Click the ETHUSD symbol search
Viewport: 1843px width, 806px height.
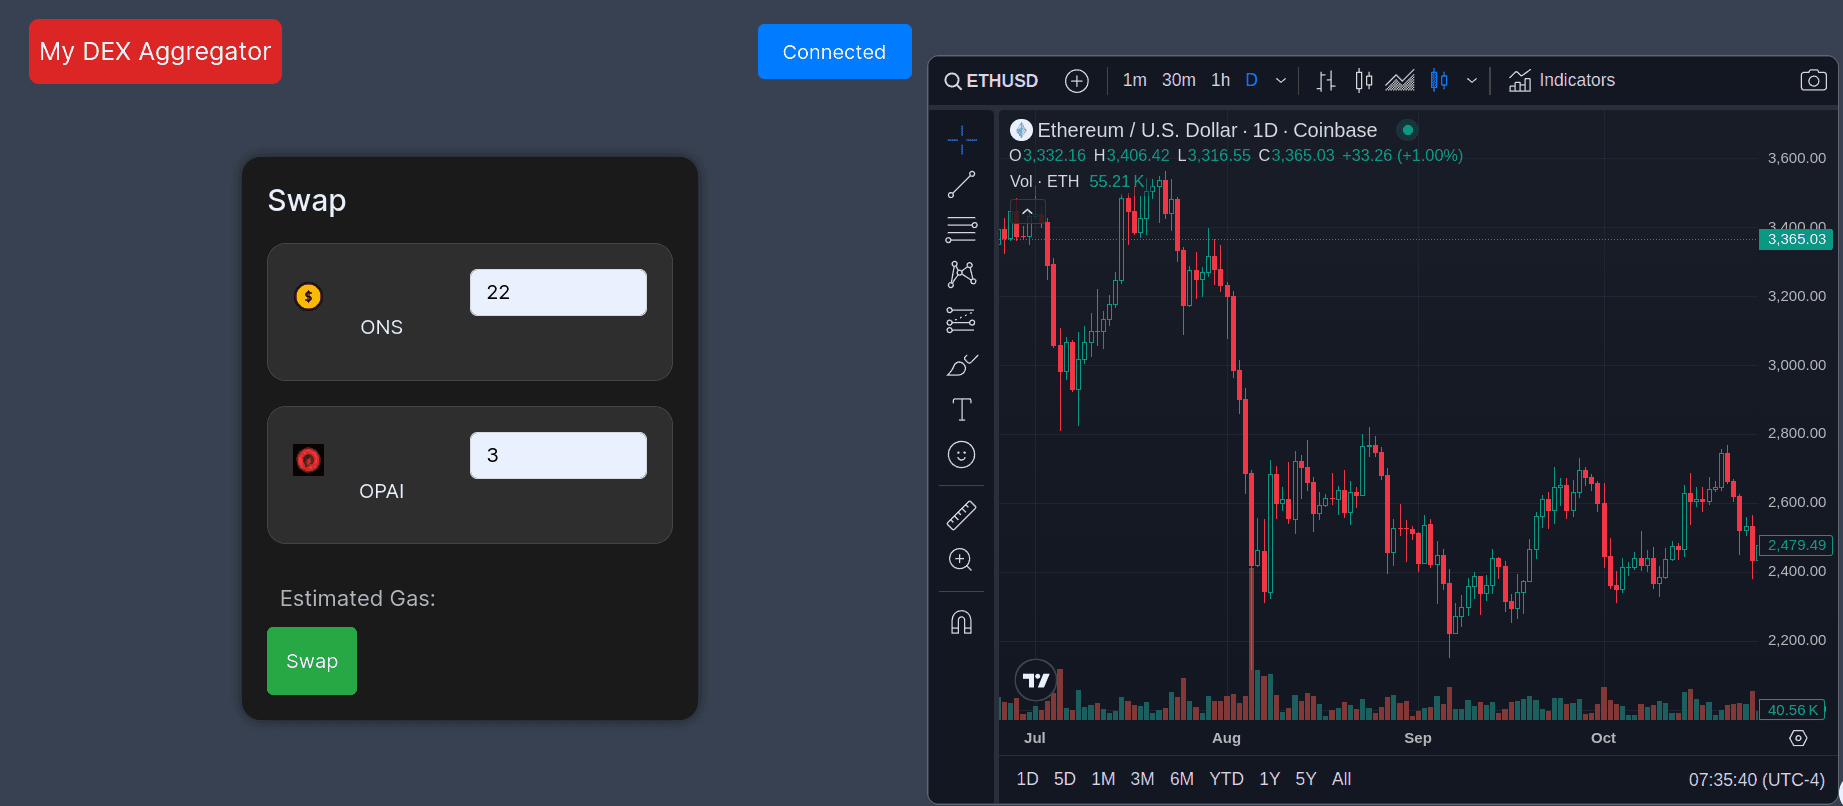(x=991, y=81)
